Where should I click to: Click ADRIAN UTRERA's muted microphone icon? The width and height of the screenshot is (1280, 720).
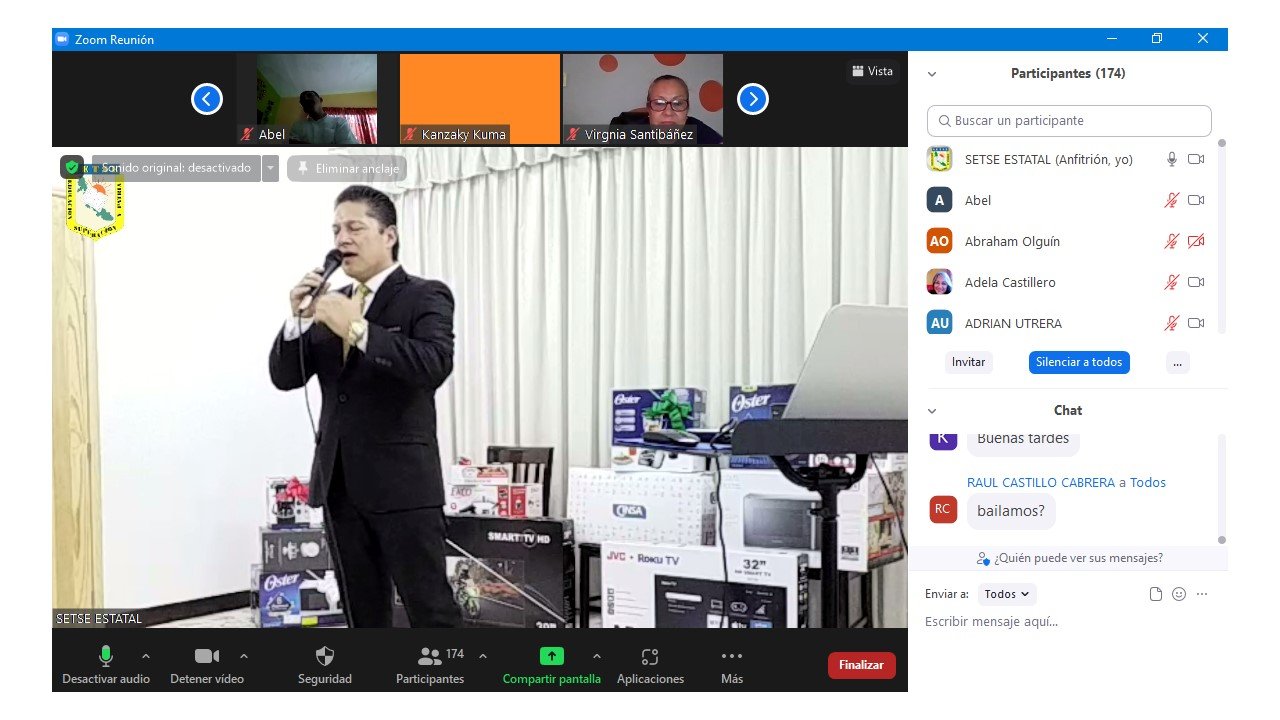[x=1172, y=323]
